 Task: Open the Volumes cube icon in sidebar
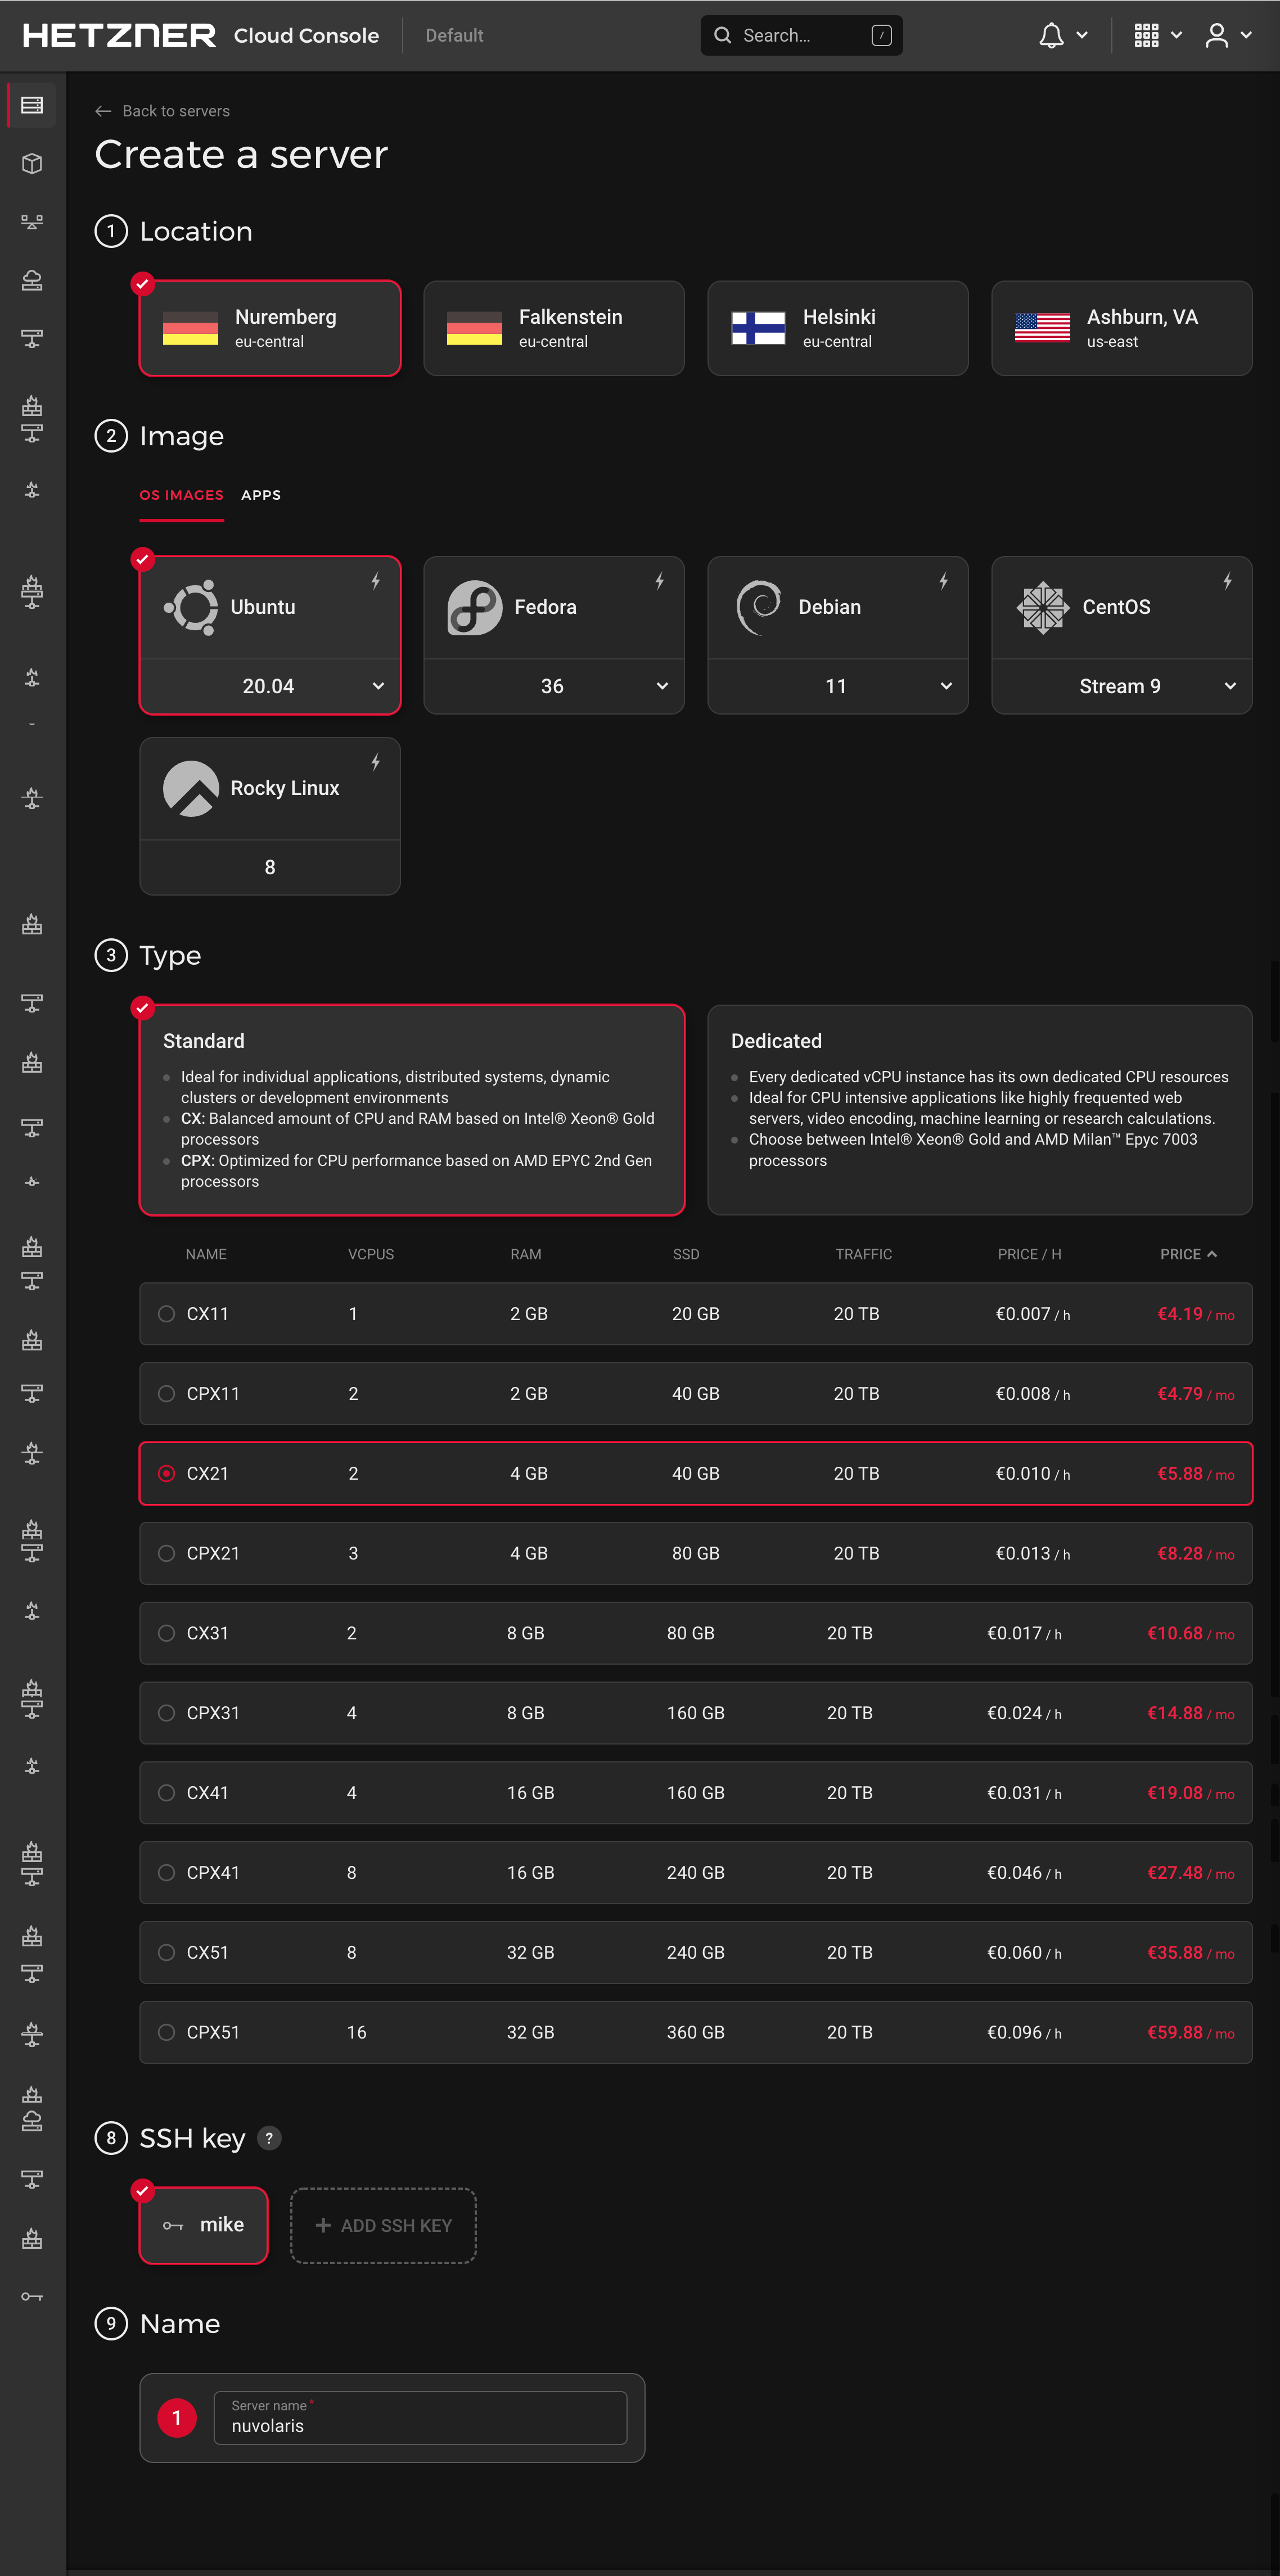click(x=32, y=163)
